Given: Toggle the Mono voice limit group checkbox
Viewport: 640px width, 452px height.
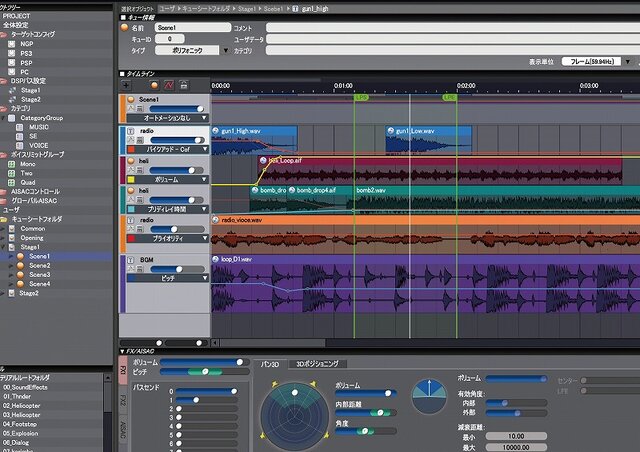Looking at the screenshot, I should point(11,164).
